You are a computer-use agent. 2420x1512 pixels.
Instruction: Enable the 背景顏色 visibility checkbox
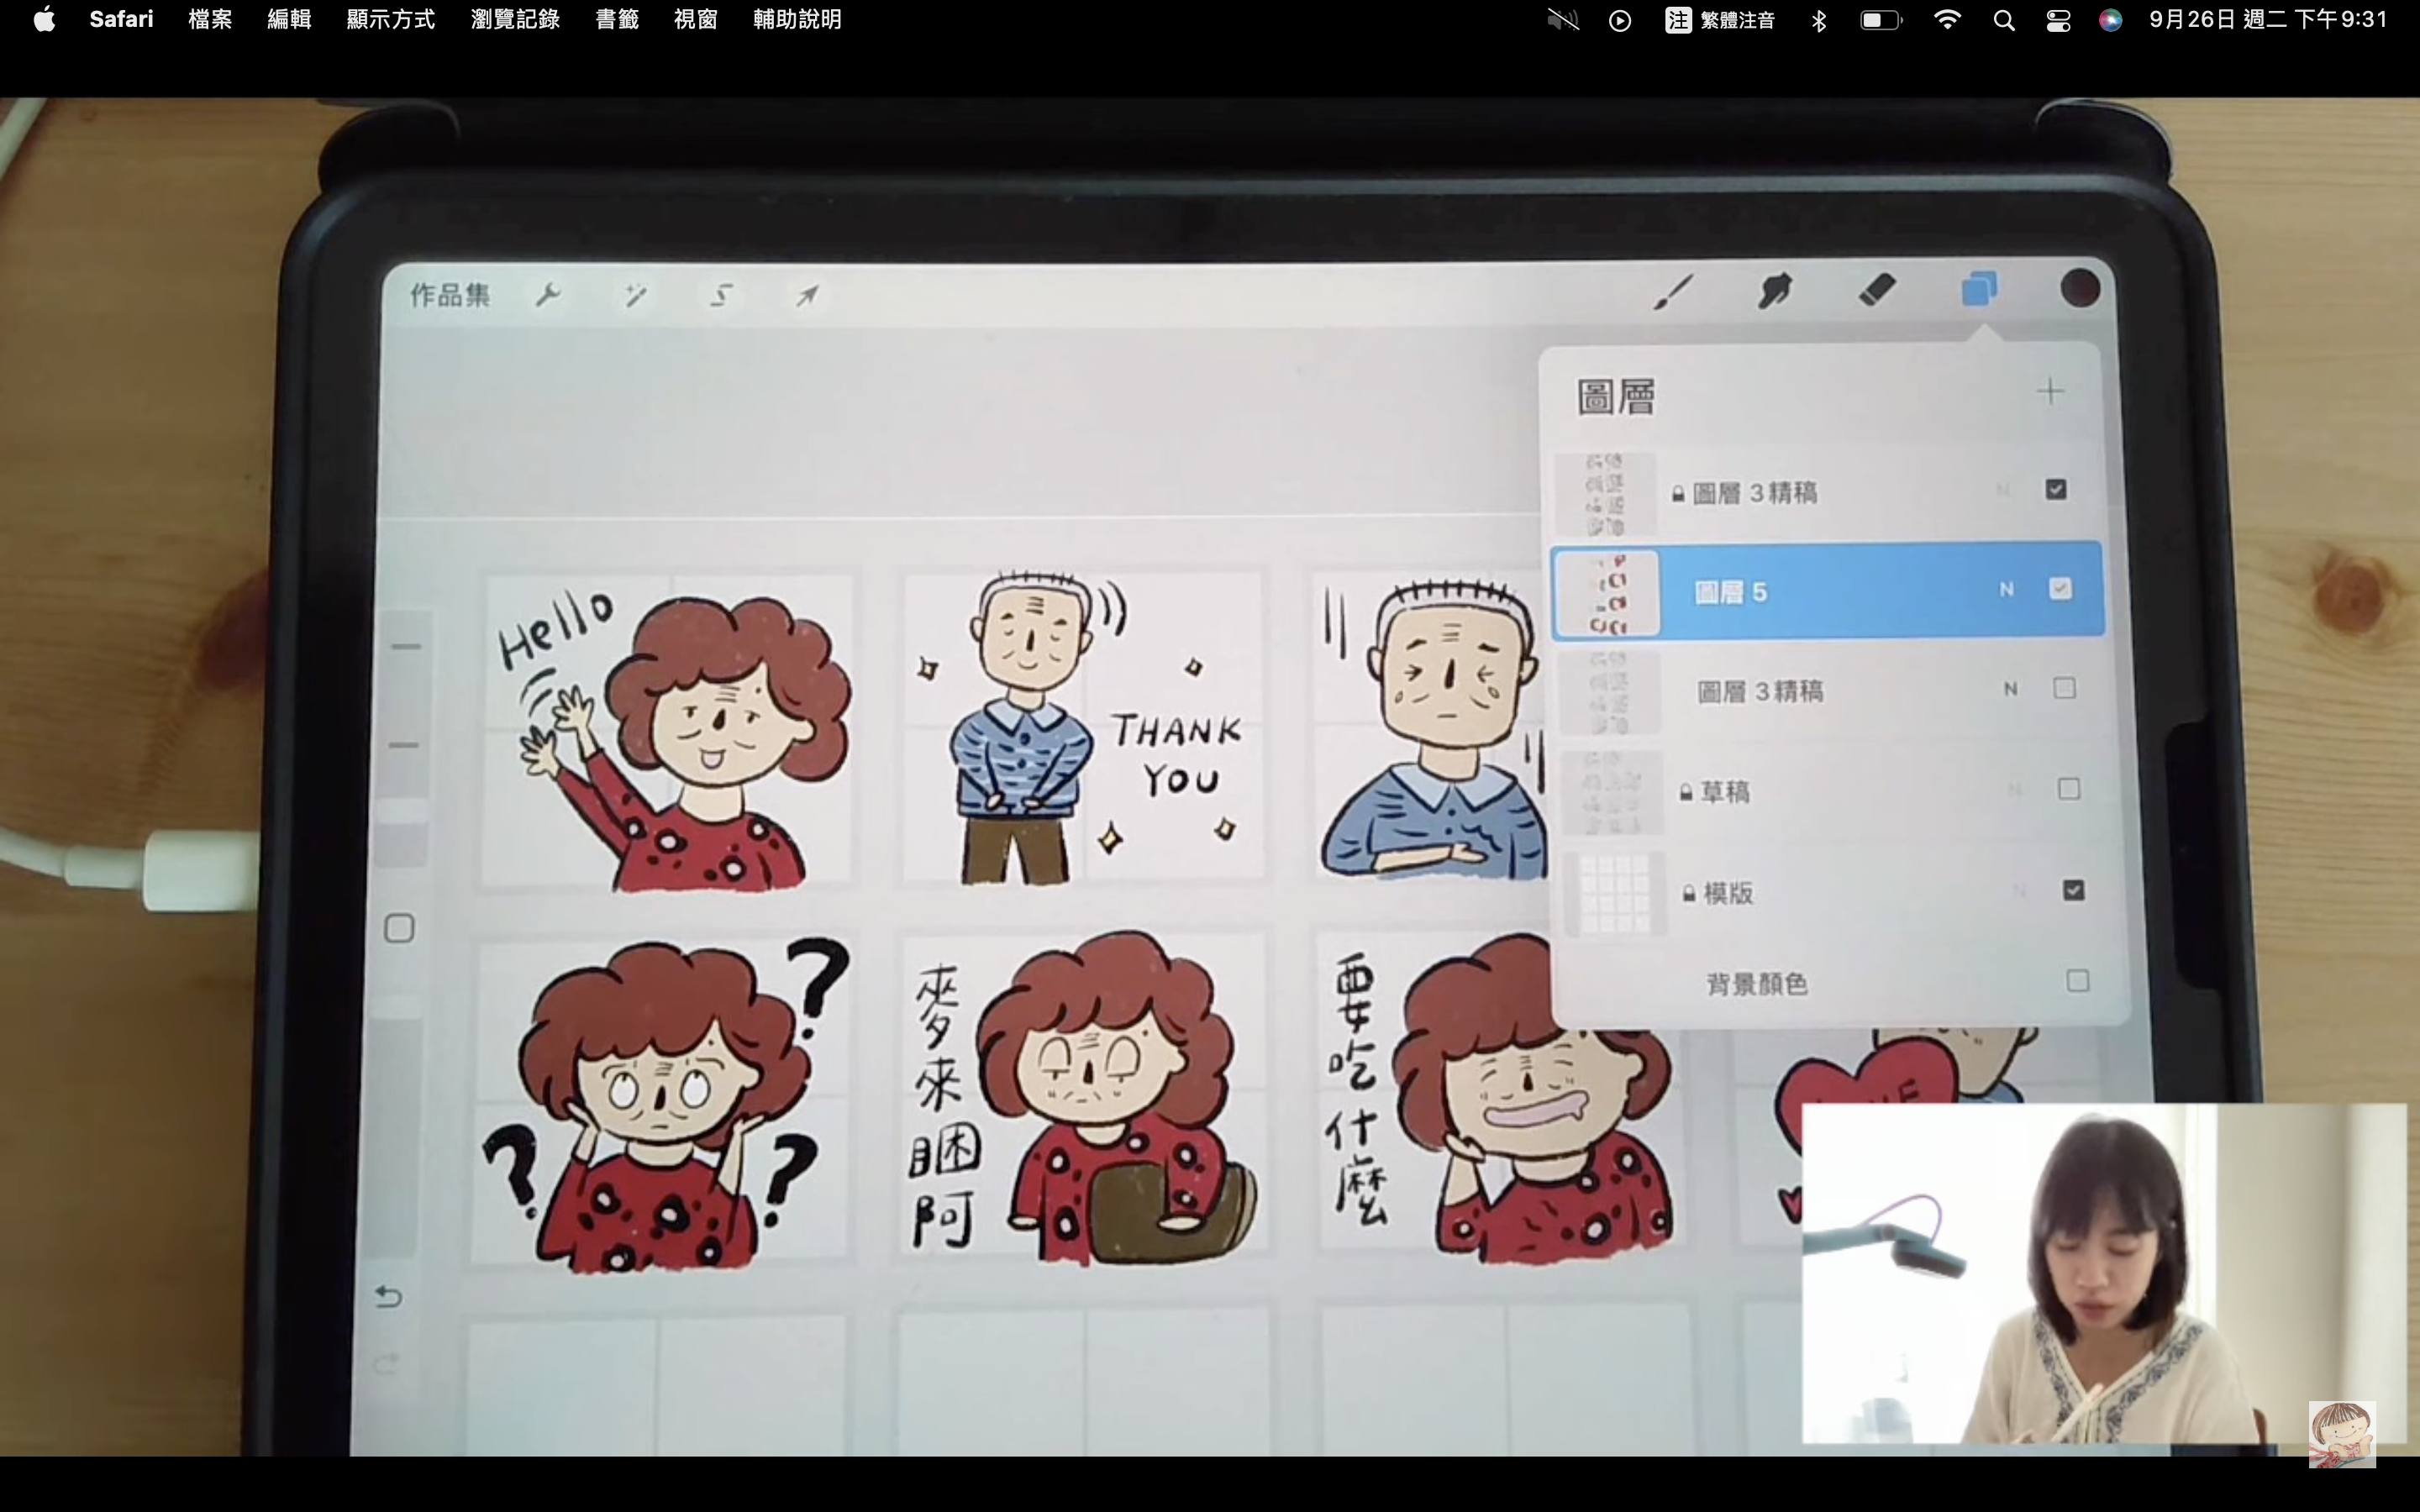(x=2077, y=981)
